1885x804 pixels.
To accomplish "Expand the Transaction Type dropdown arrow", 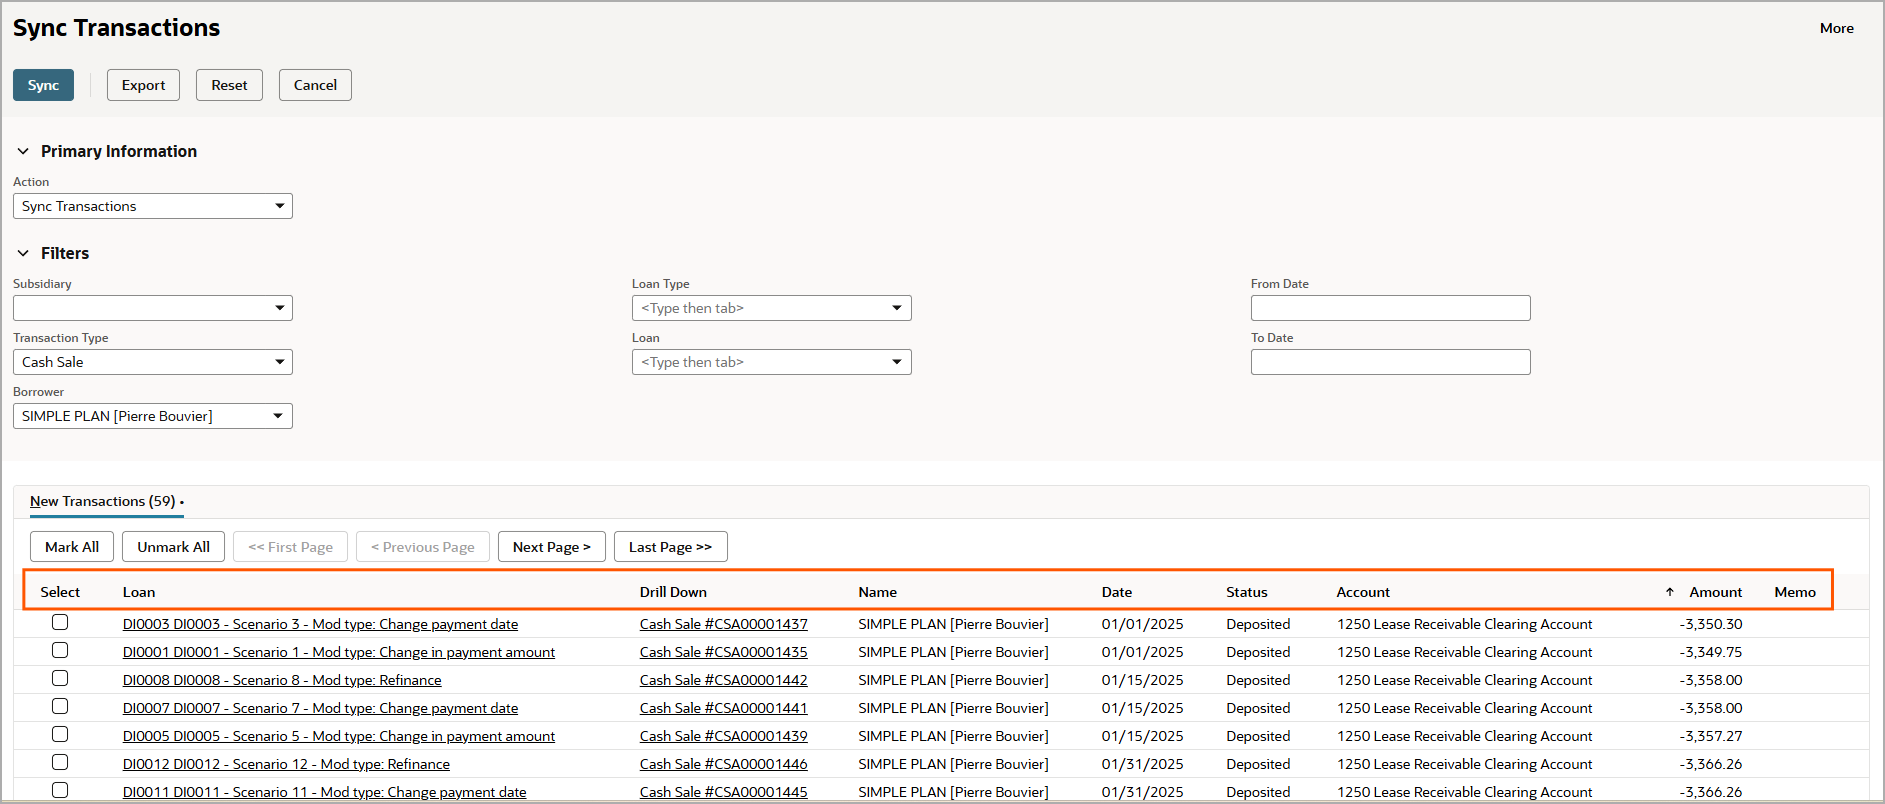I will point(279,362).
